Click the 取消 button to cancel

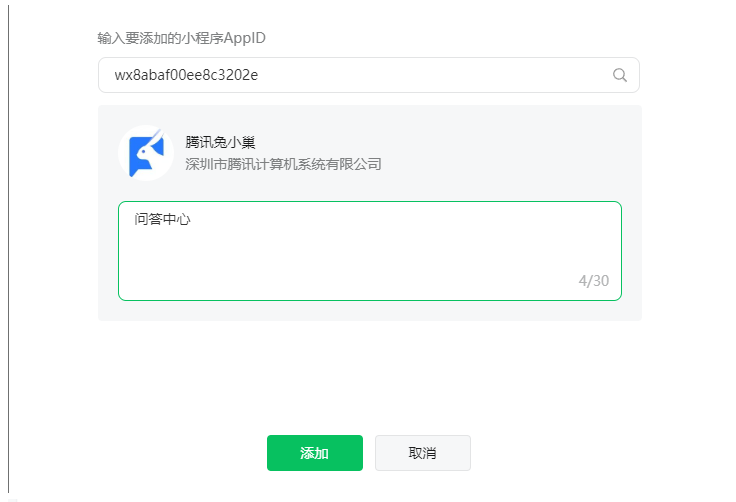(422, 453)
